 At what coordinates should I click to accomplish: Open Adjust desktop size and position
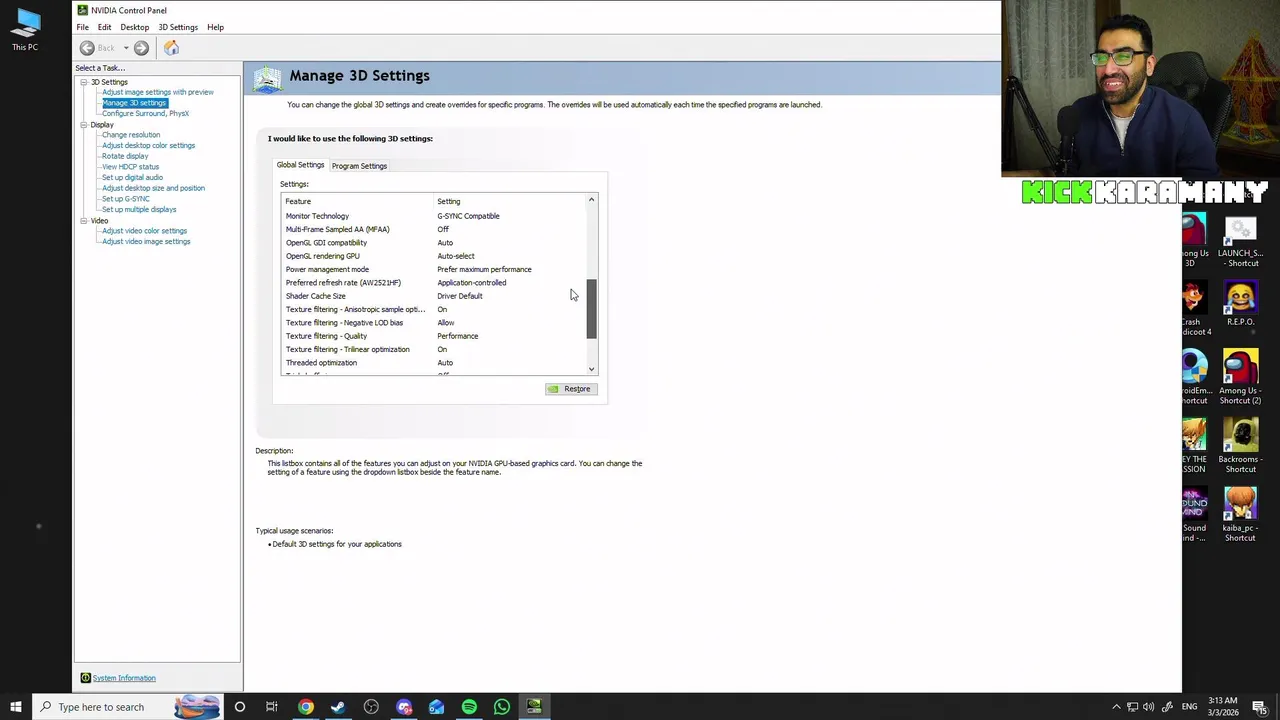[x=153, y=188]
